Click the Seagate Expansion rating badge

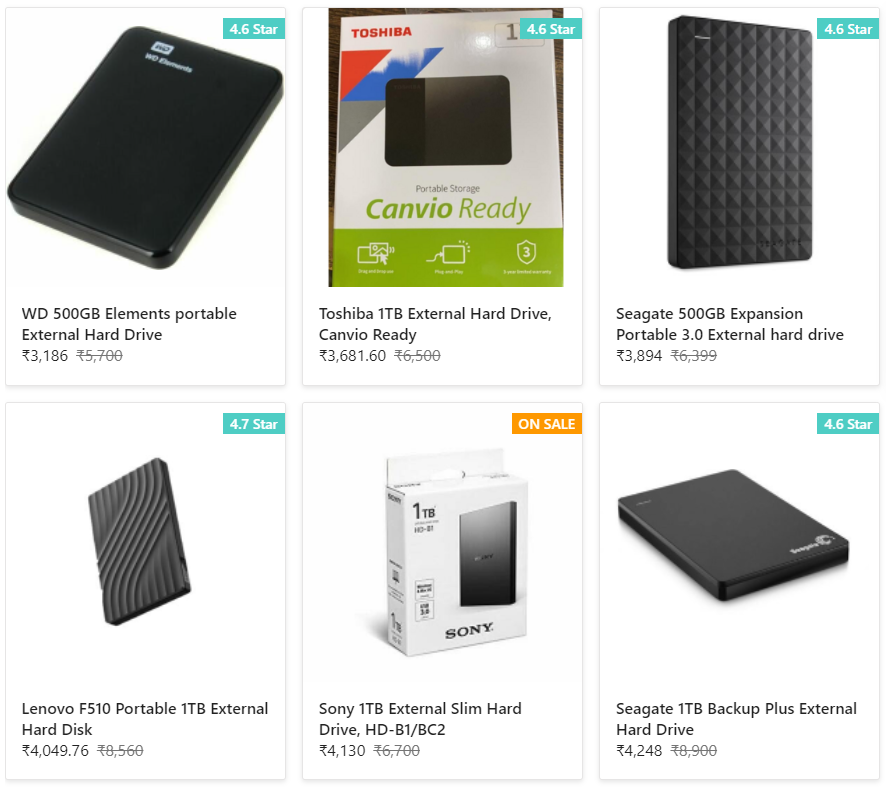coord(848,29)
